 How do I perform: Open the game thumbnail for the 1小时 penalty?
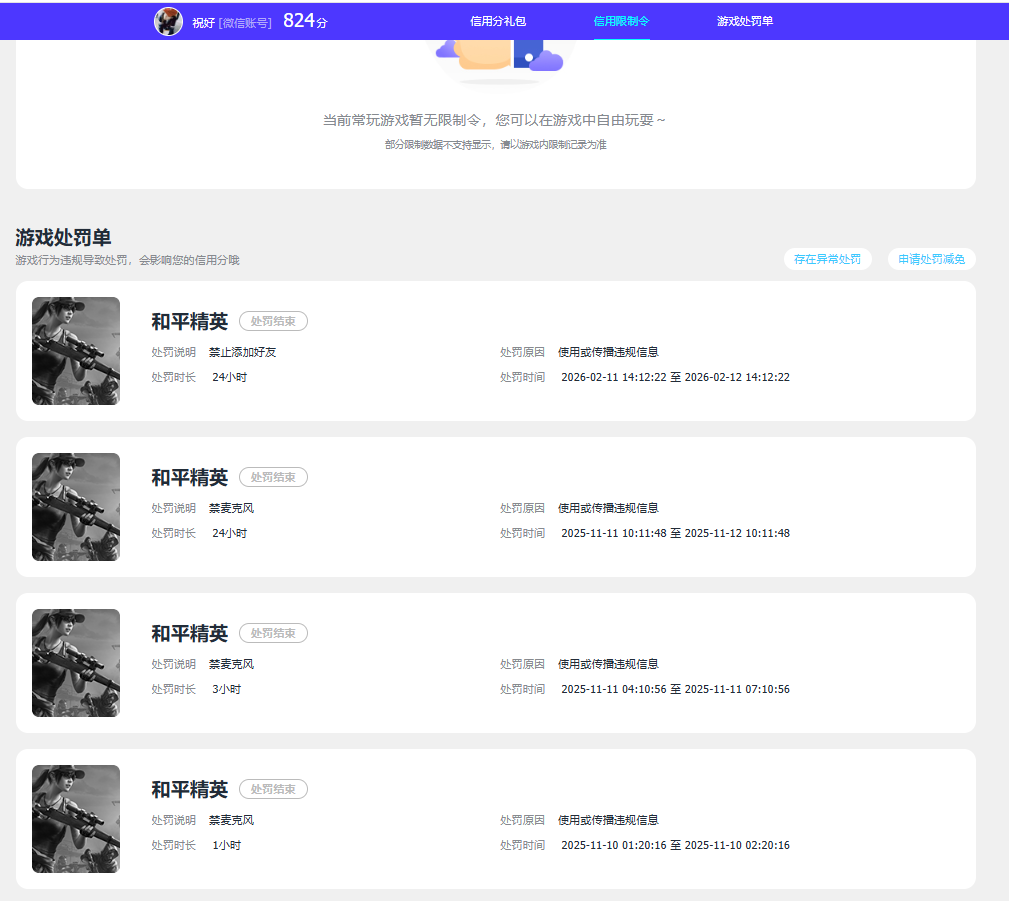[x=76, y=819]
